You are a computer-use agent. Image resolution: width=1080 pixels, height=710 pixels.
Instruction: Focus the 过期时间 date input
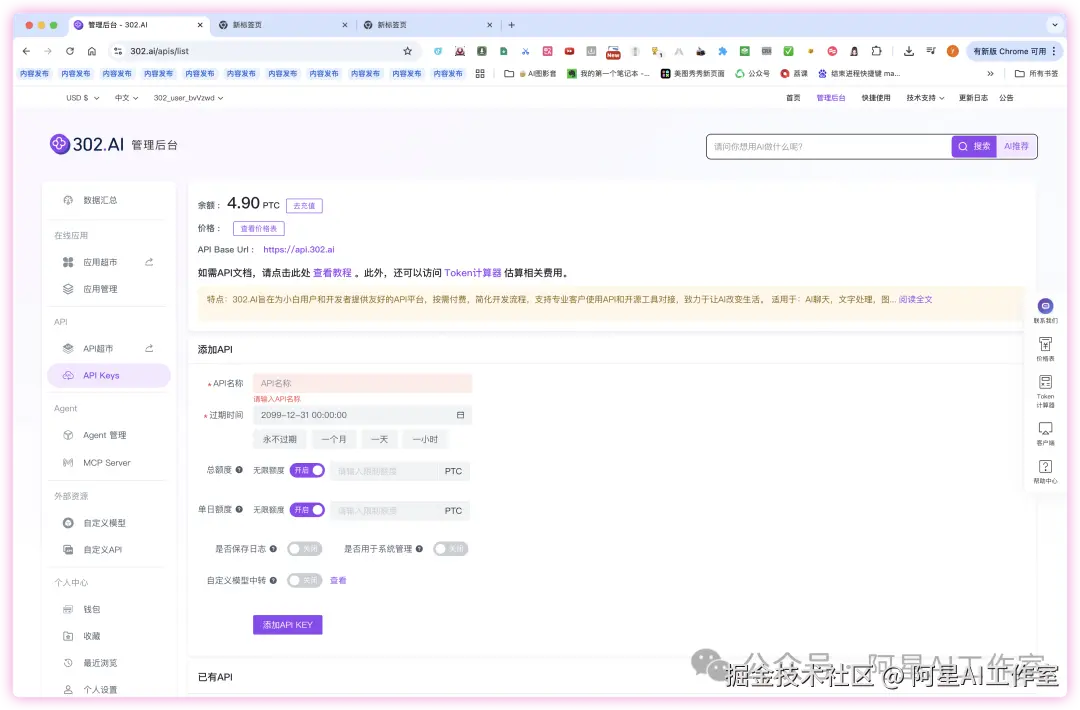pyautogui.click(x=362, y=415)
